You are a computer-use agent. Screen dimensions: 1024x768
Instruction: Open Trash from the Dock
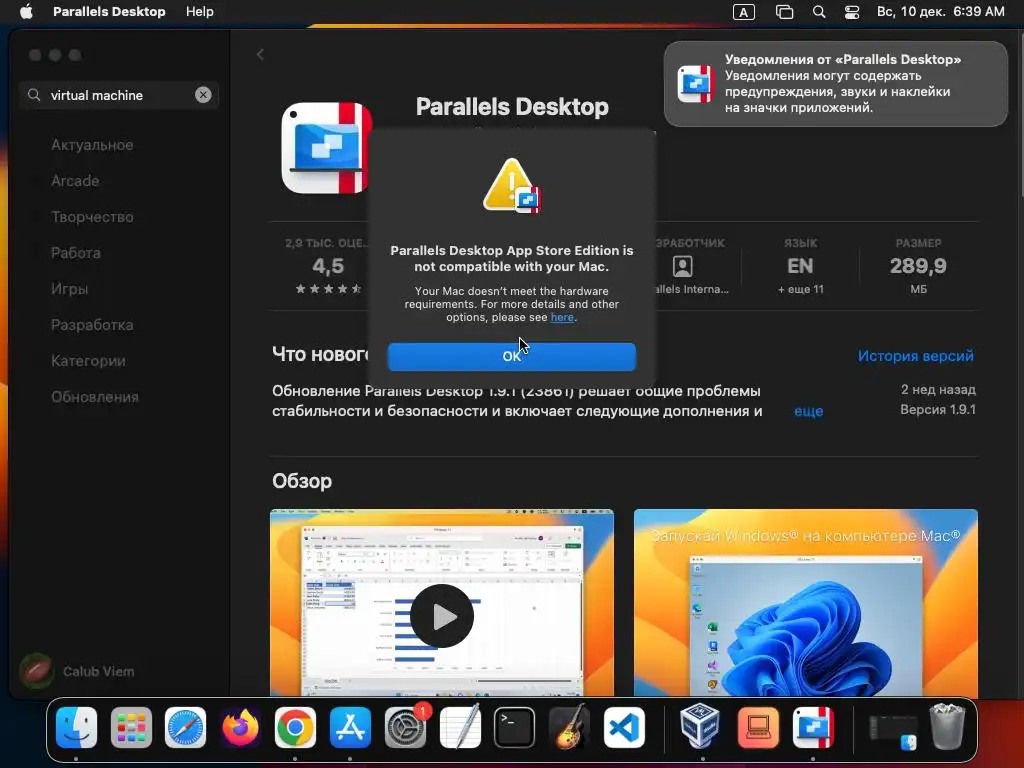[x=947, y=726]
